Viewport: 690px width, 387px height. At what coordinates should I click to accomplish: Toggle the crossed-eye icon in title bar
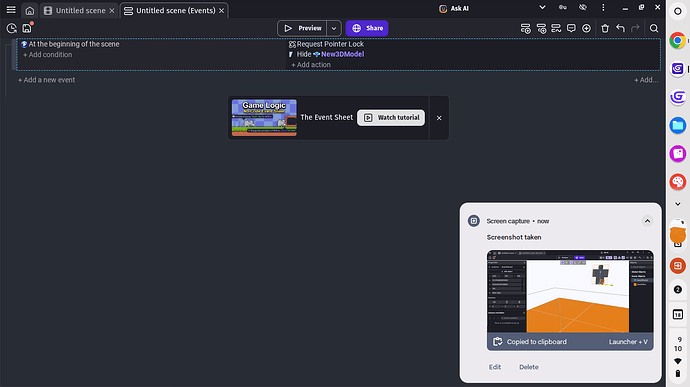click(583, 7)
